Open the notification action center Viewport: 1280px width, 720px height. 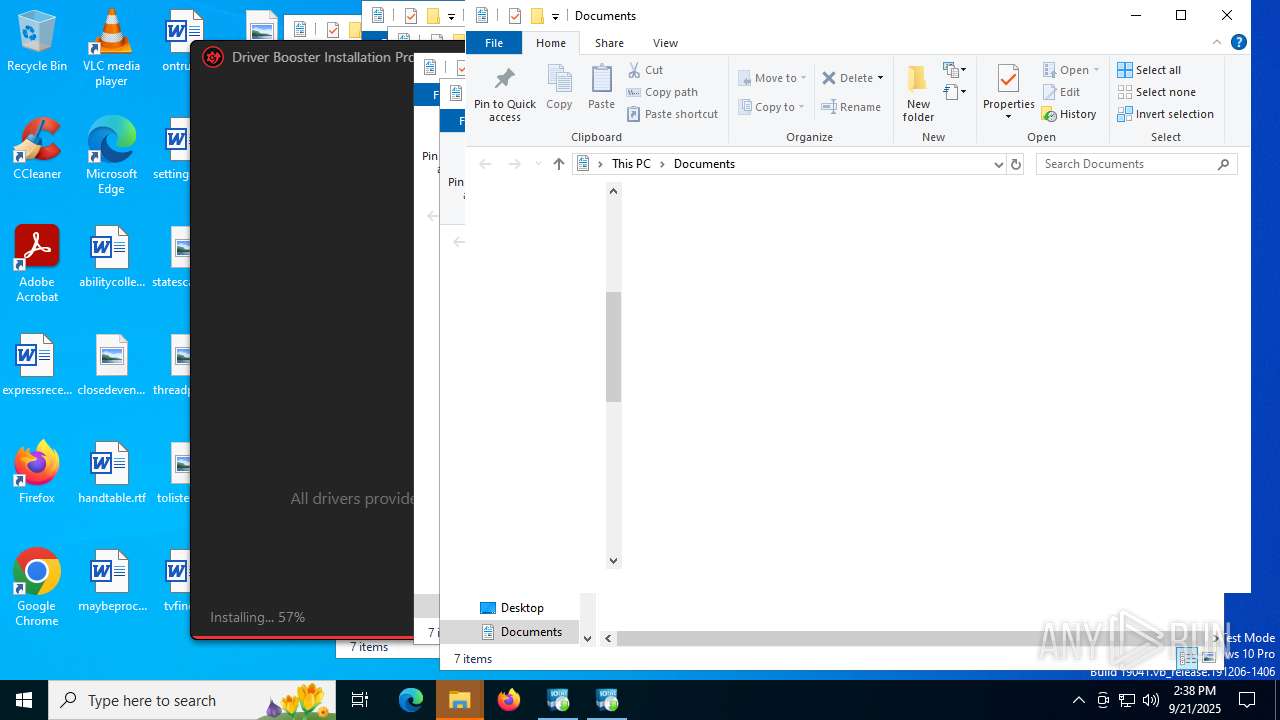tap(1247, 700)
